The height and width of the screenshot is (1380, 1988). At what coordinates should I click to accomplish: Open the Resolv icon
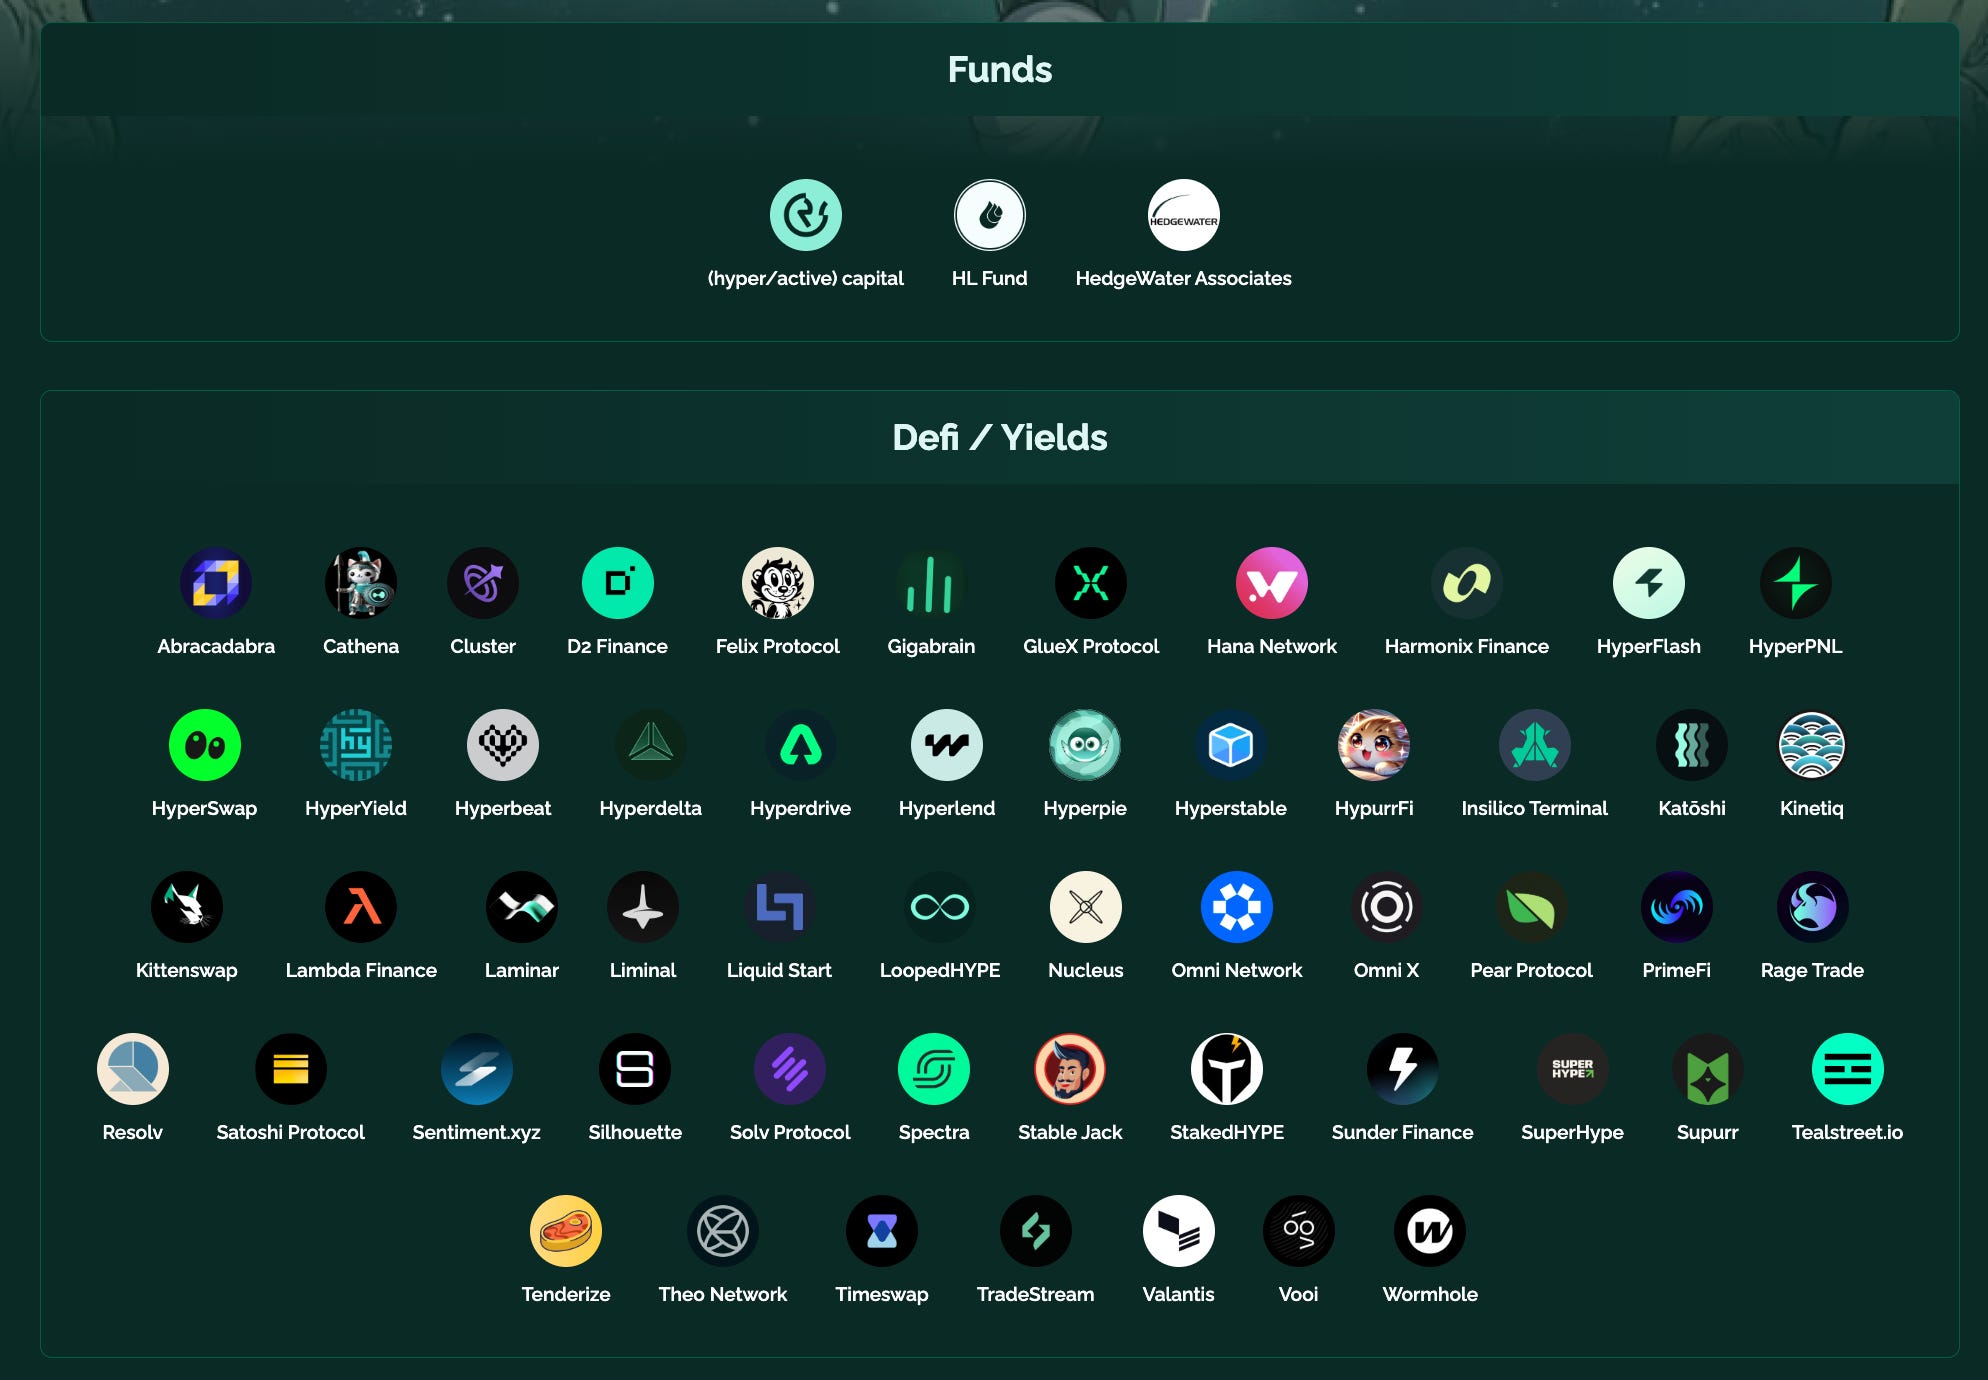point(133,1069)
